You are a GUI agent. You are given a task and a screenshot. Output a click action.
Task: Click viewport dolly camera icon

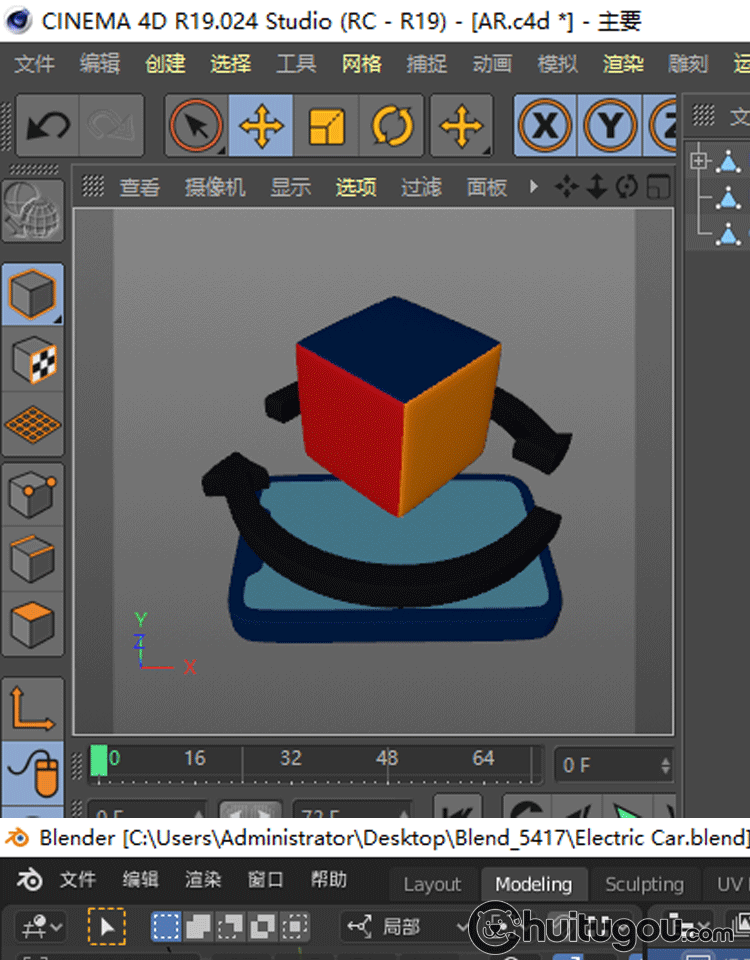596,187
